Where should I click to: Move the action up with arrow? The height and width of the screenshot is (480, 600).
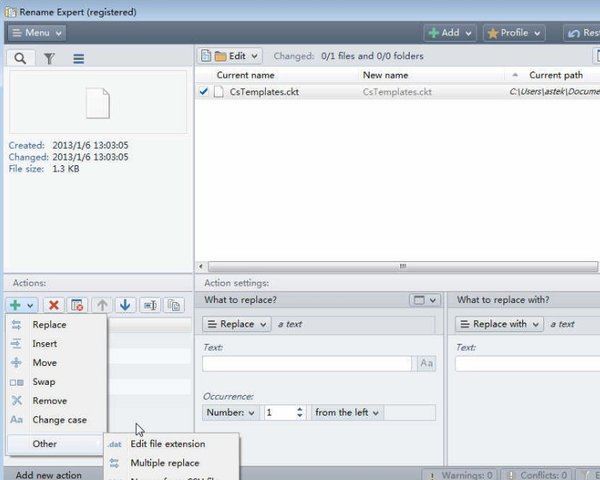[x=102, y=305]
